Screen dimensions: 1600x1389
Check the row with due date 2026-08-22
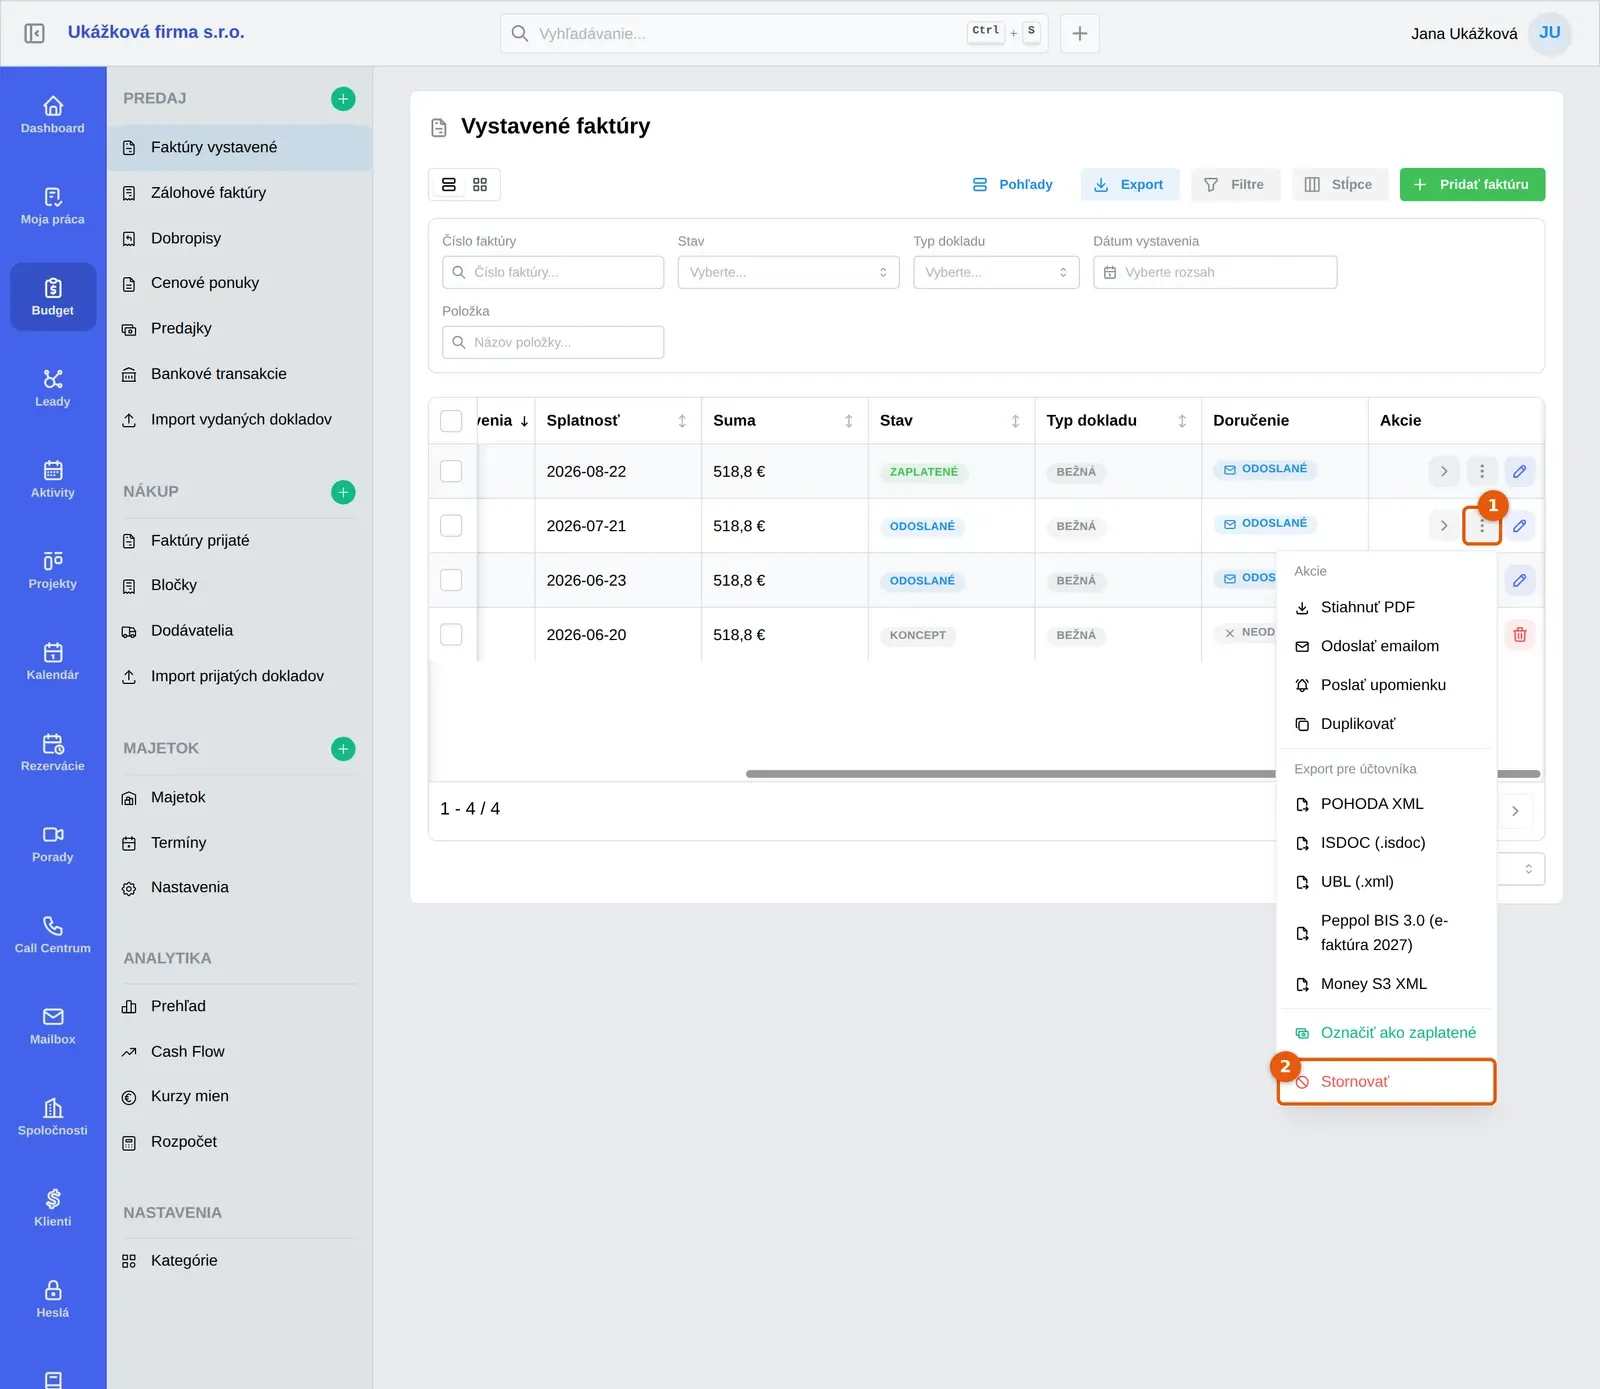pyautogui.click(x=452, y=471)
